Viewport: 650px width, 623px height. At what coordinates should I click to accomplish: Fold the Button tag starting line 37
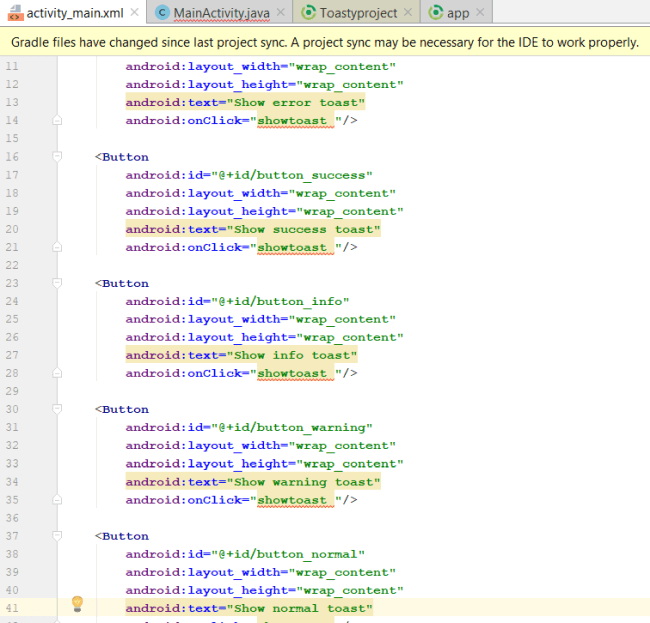pyautogui.click(x=58, y=536)
